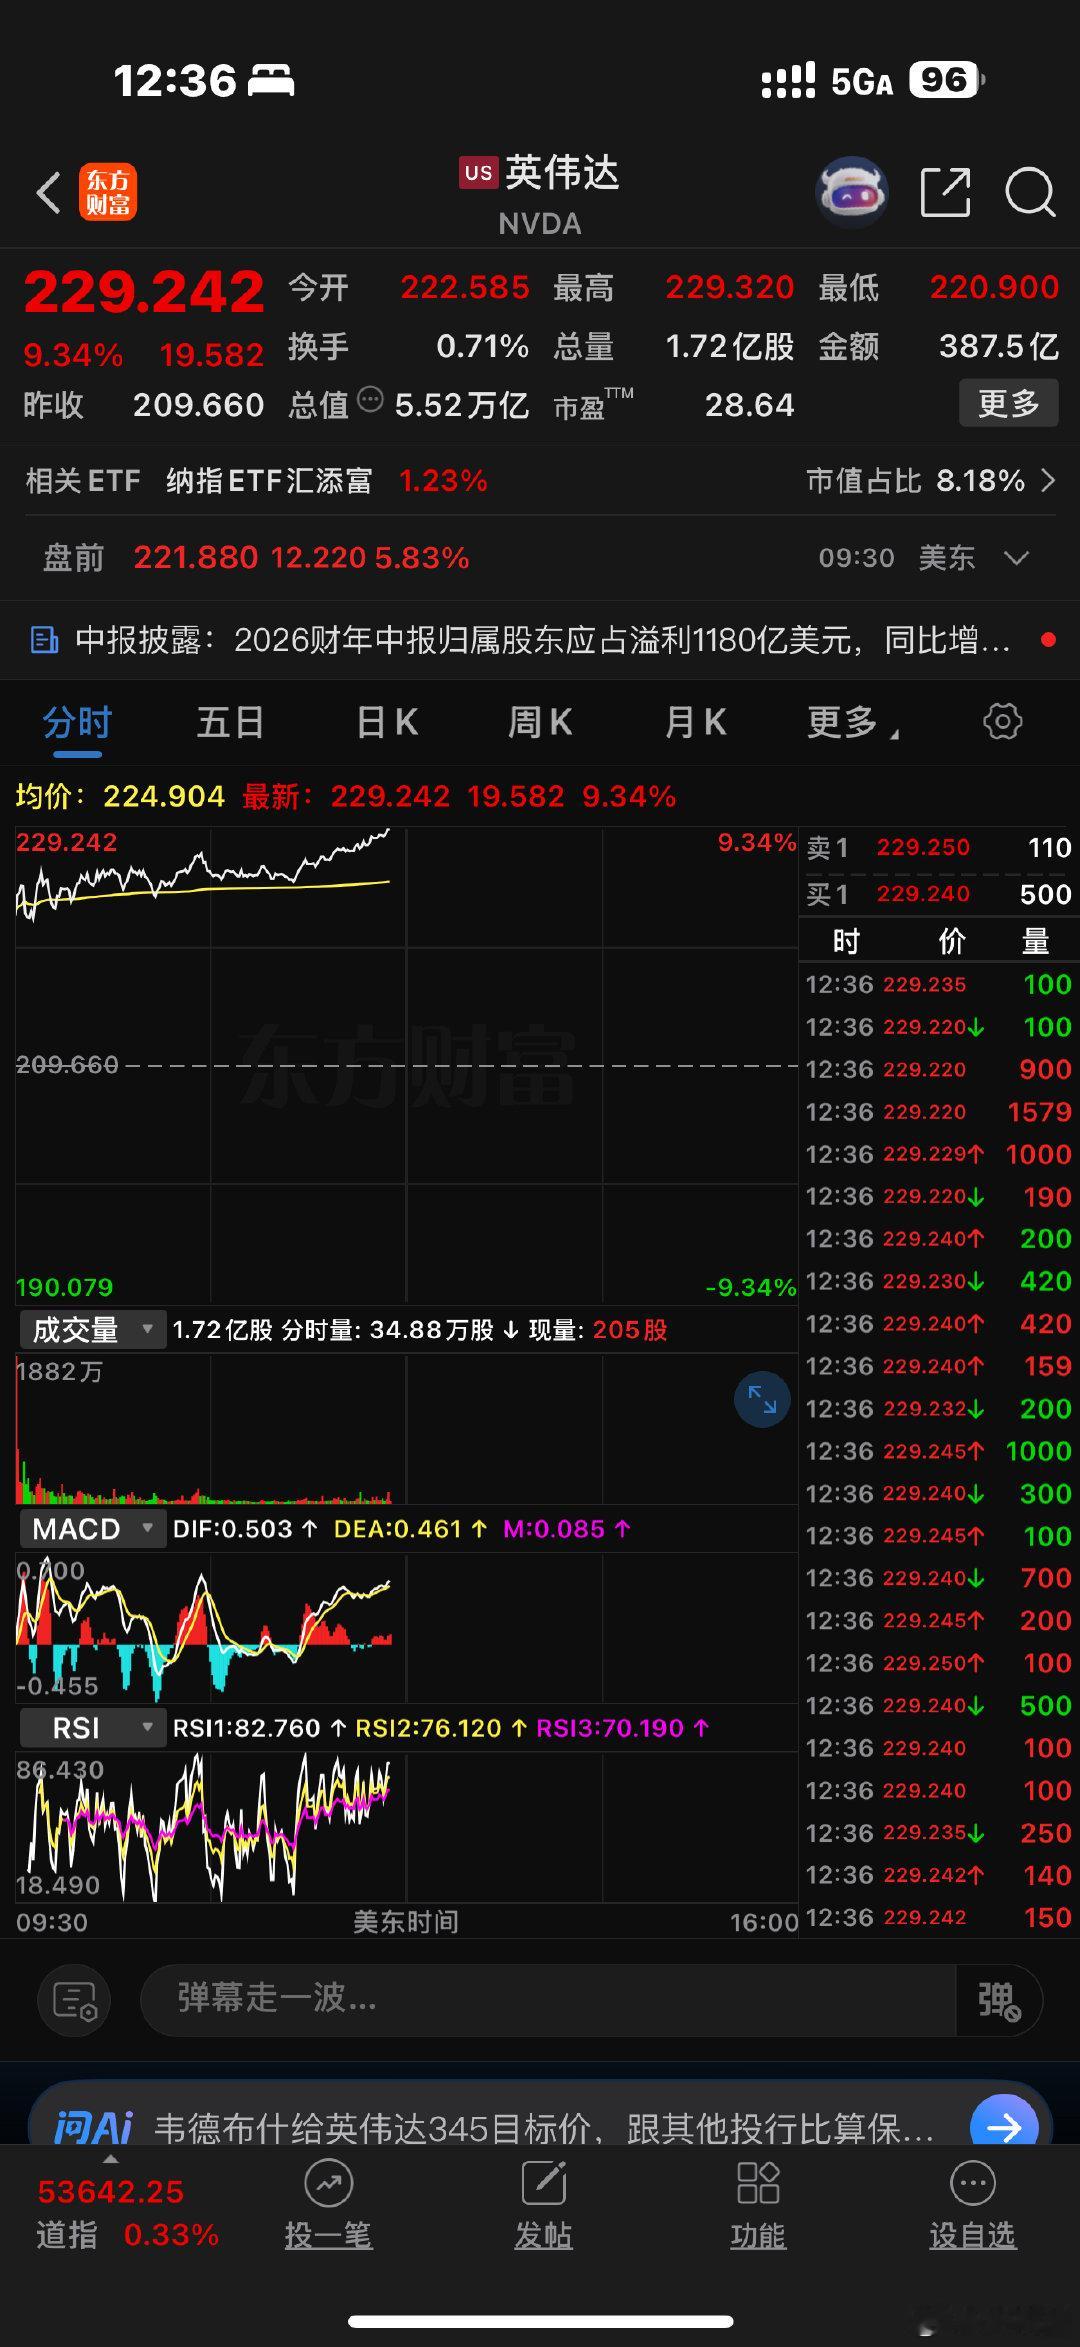The image size is (1080, 2347).
Task: Tap the 弹幕走一波 input field
Action: (x=548, y=2000)
